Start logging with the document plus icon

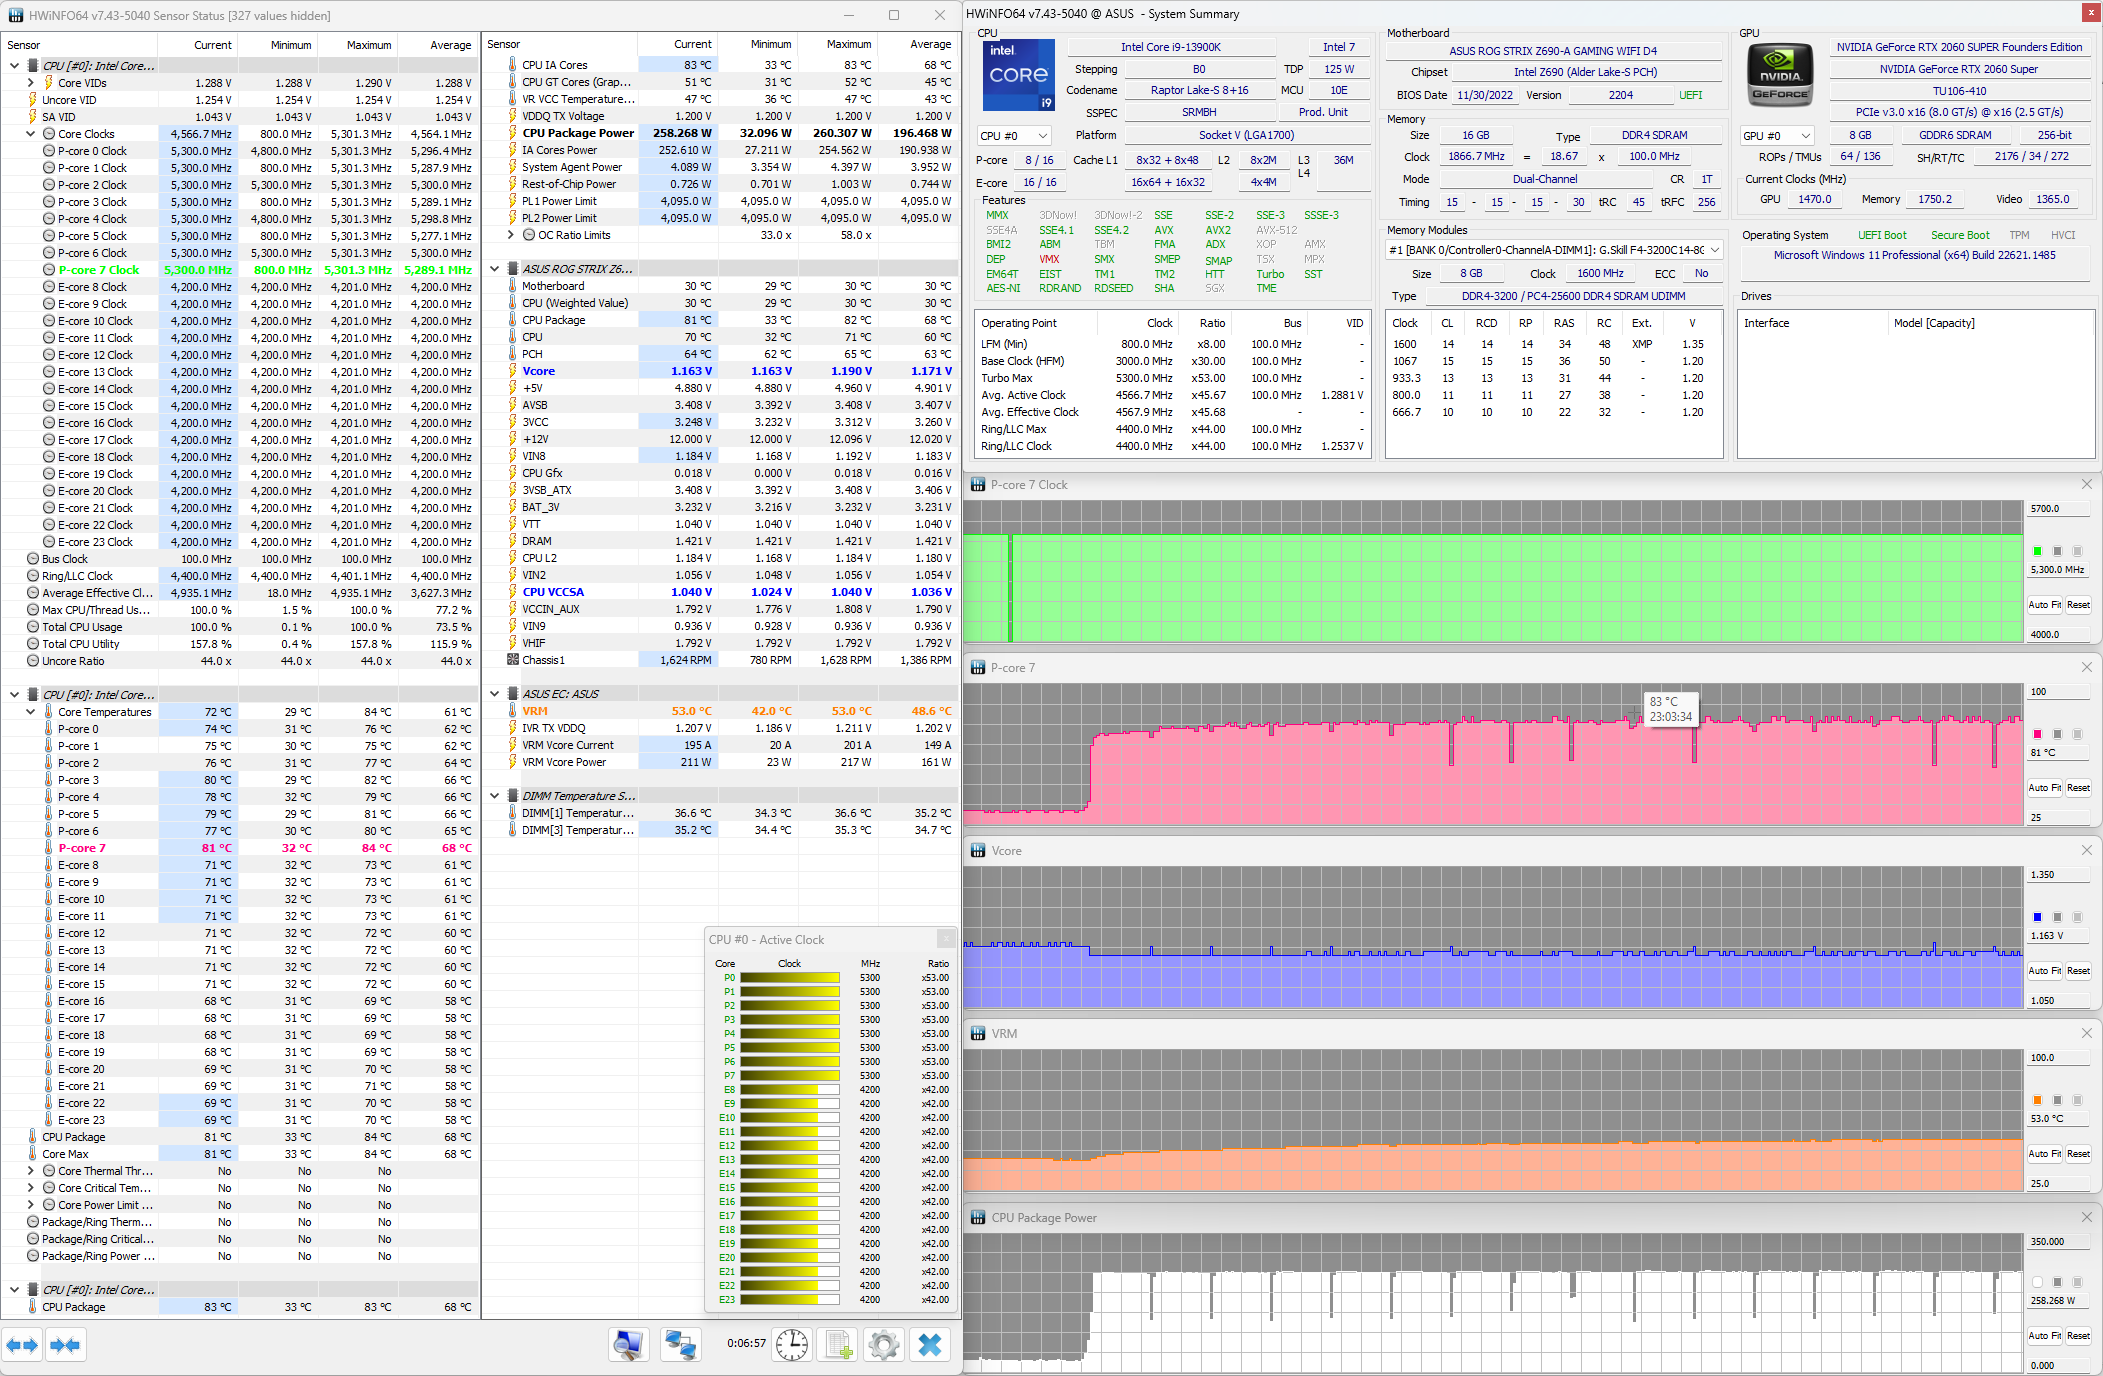click(x=839, y=1345)
